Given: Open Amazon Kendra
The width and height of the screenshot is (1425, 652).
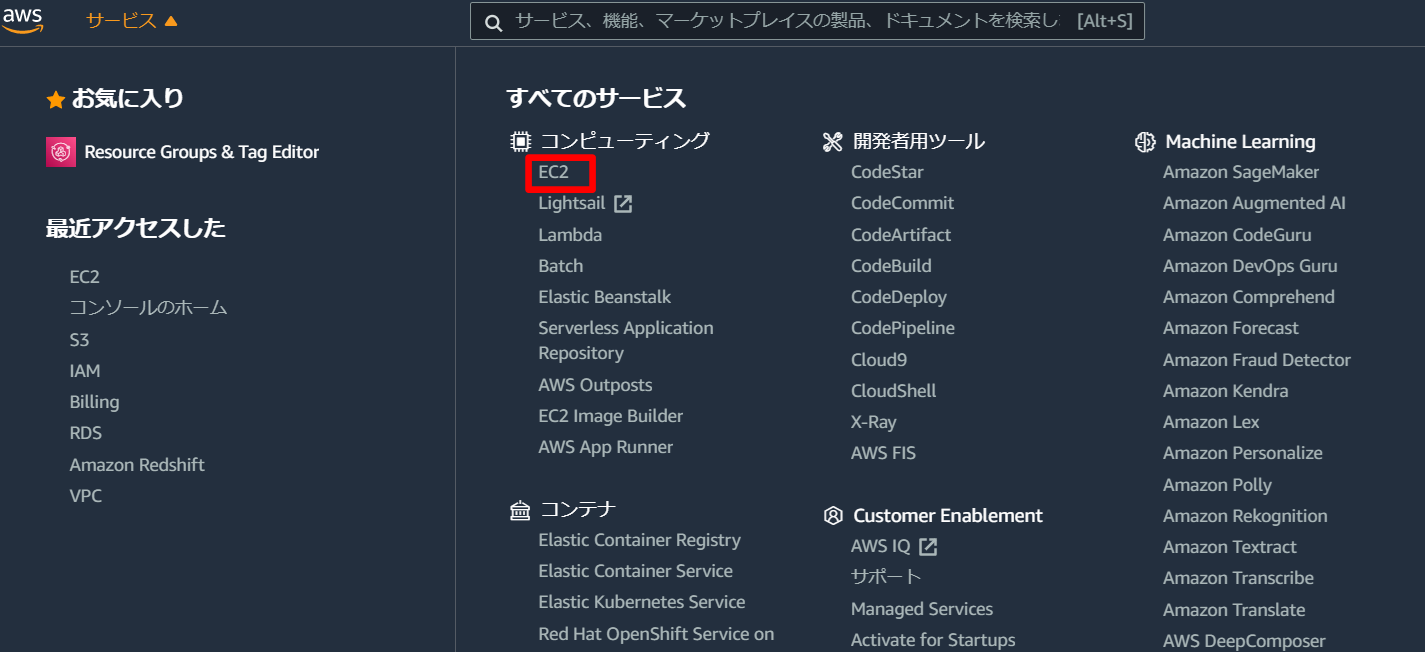Looking at the screenshot, I should (x=1226, y=391).
